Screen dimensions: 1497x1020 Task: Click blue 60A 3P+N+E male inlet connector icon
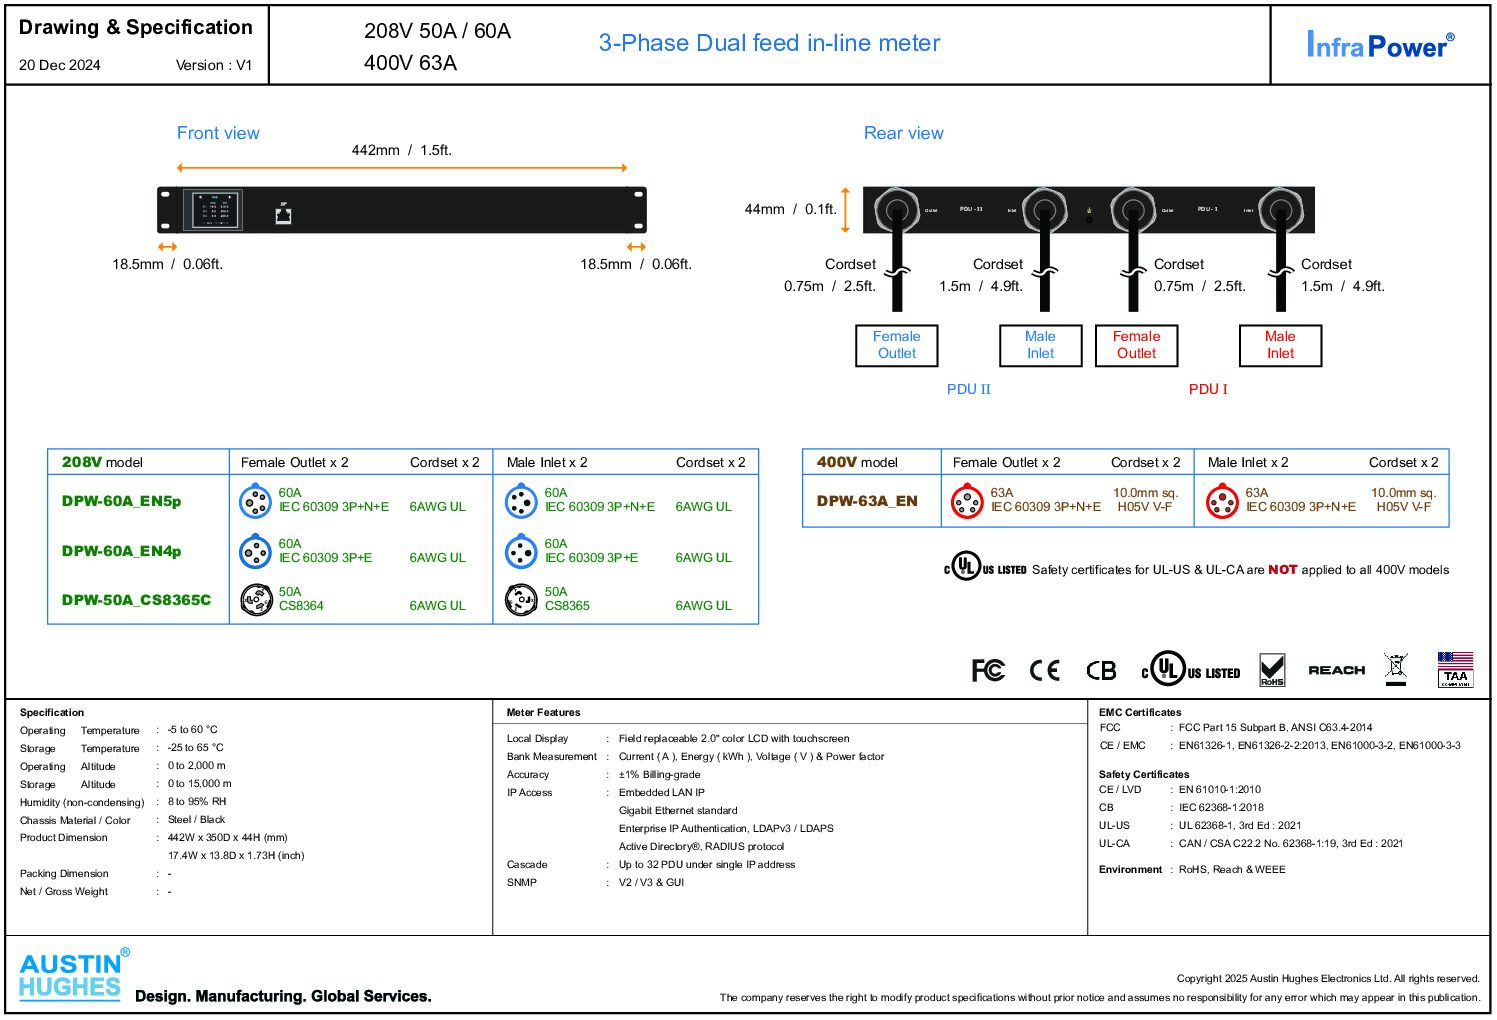522,500
